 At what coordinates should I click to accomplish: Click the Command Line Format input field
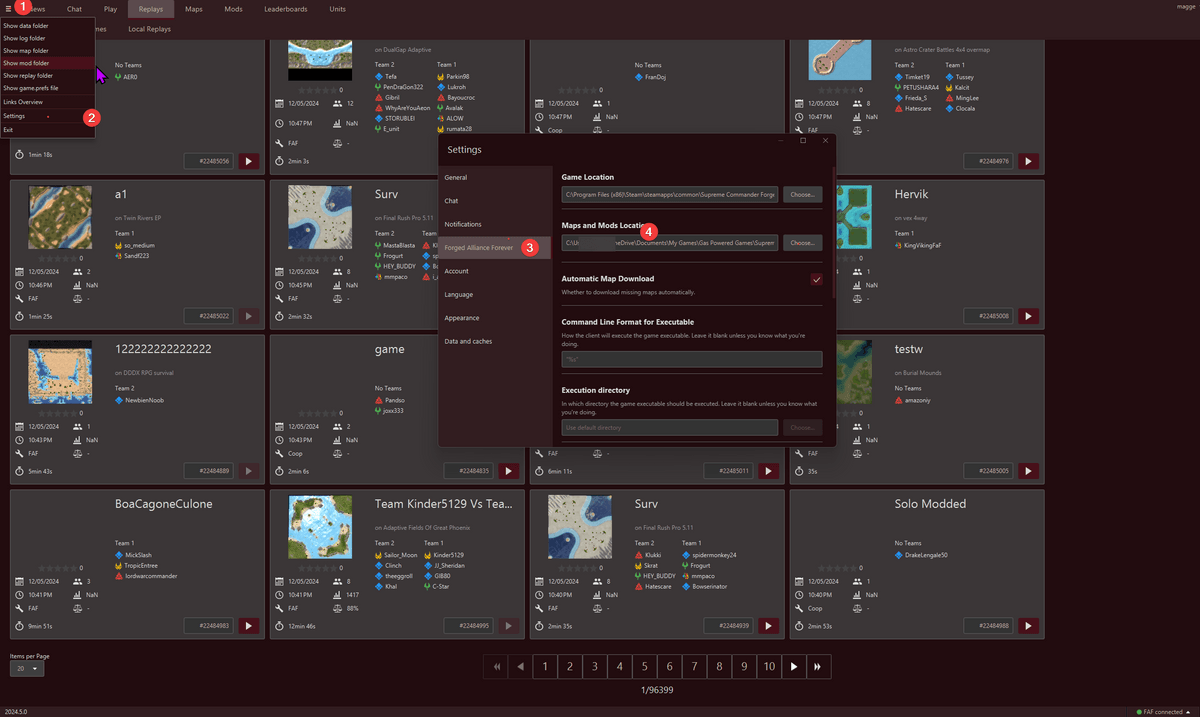pyautogui.click(x=692, y=359)
